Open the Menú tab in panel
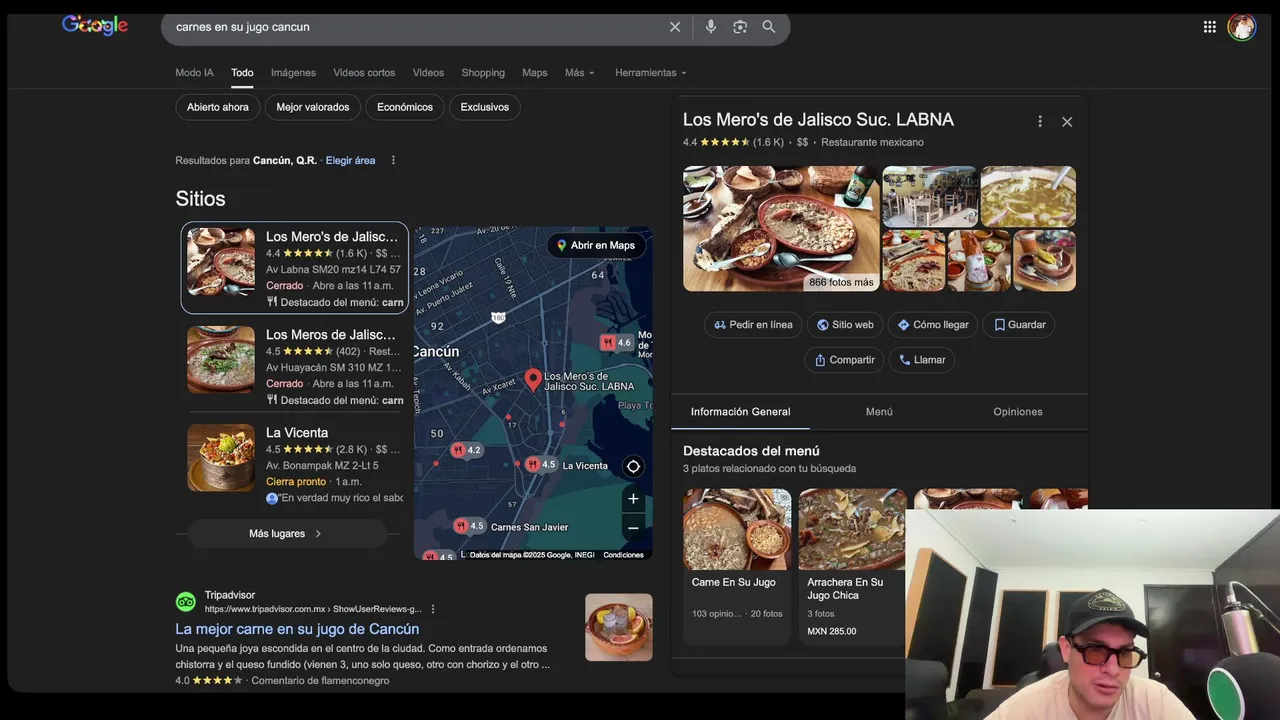 tap(879, 412)
